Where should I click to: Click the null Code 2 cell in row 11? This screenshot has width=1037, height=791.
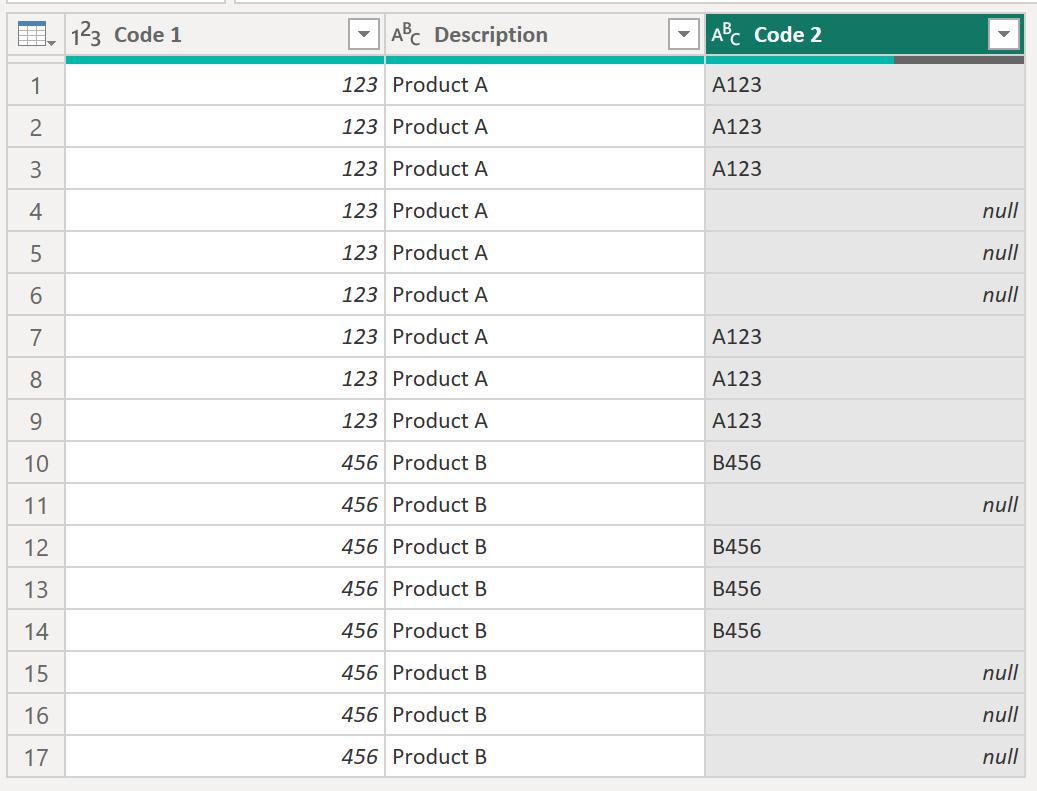point(865,505)
